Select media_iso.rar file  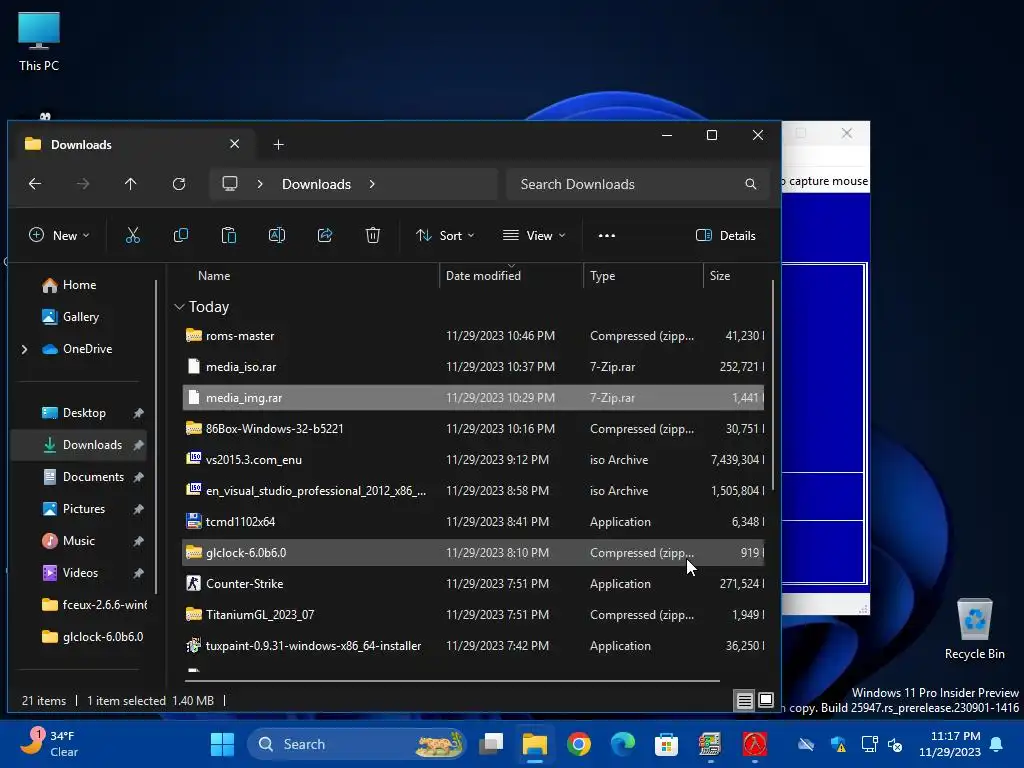click(x=473, y=367)
